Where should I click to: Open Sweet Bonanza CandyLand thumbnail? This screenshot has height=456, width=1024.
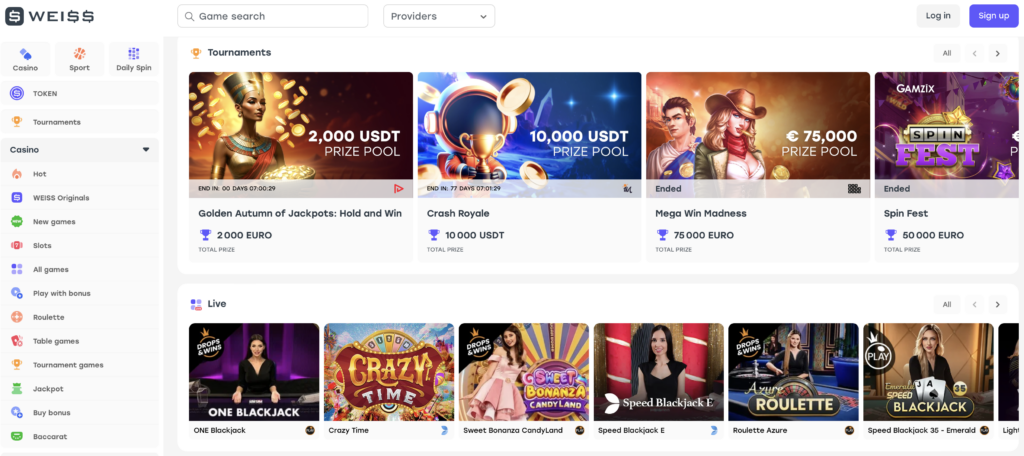tap(524, 372)
